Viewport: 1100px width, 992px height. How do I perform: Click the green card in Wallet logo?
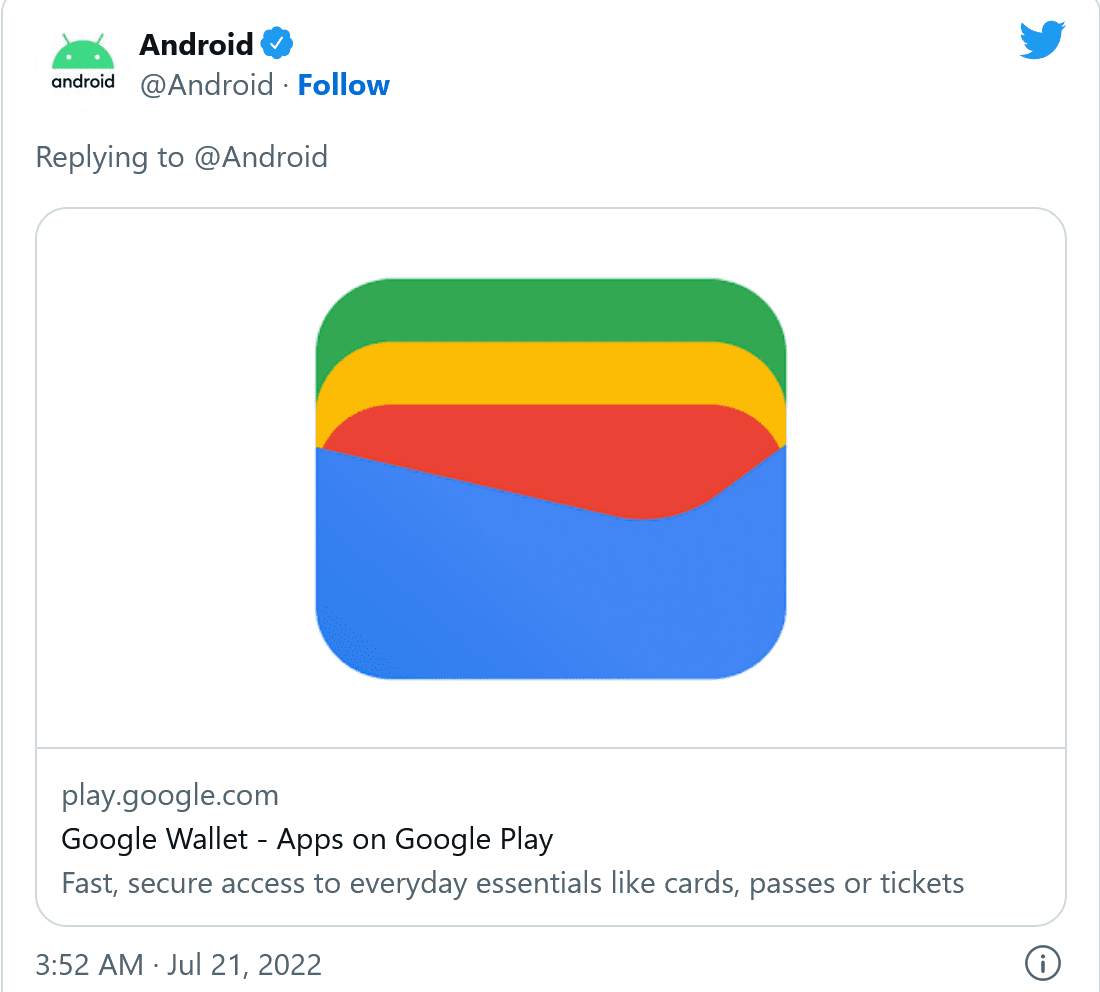pyautogui.click(x=551, y=308)
